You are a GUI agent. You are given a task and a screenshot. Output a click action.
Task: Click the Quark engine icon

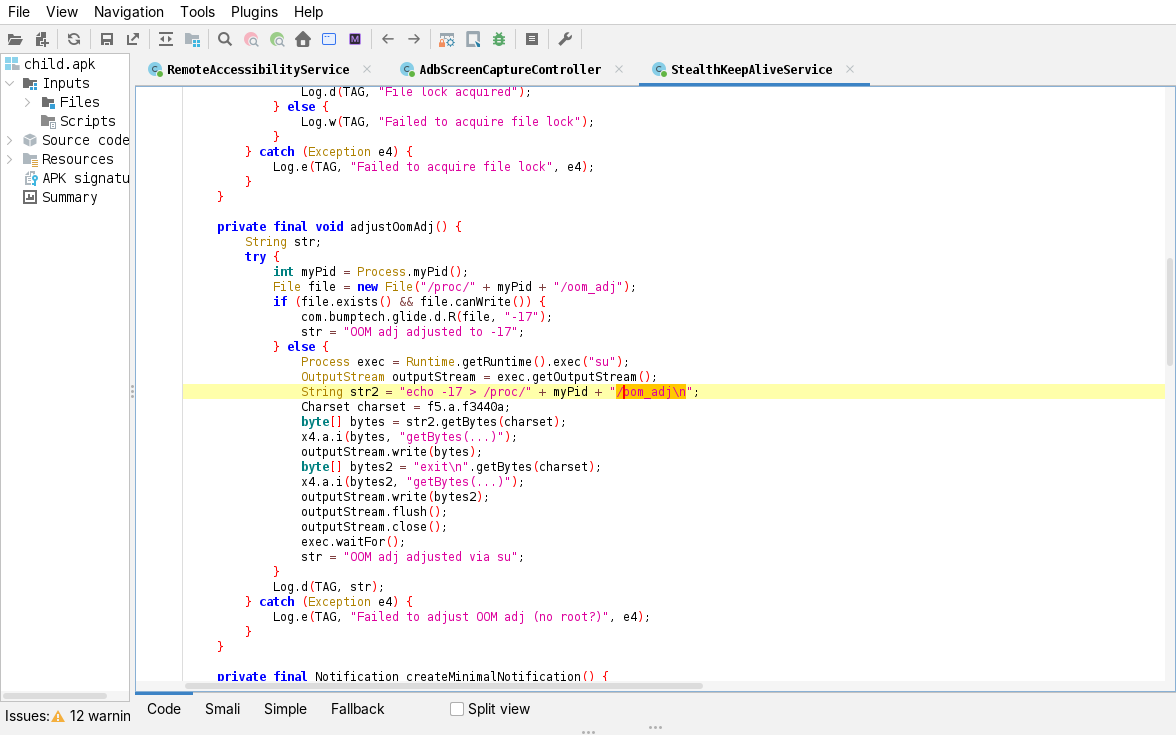pos(473,40)
